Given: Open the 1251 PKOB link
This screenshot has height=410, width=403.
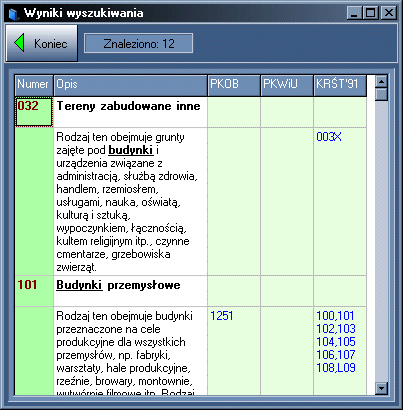Looking at the screenshot, I should click(222, 316).
